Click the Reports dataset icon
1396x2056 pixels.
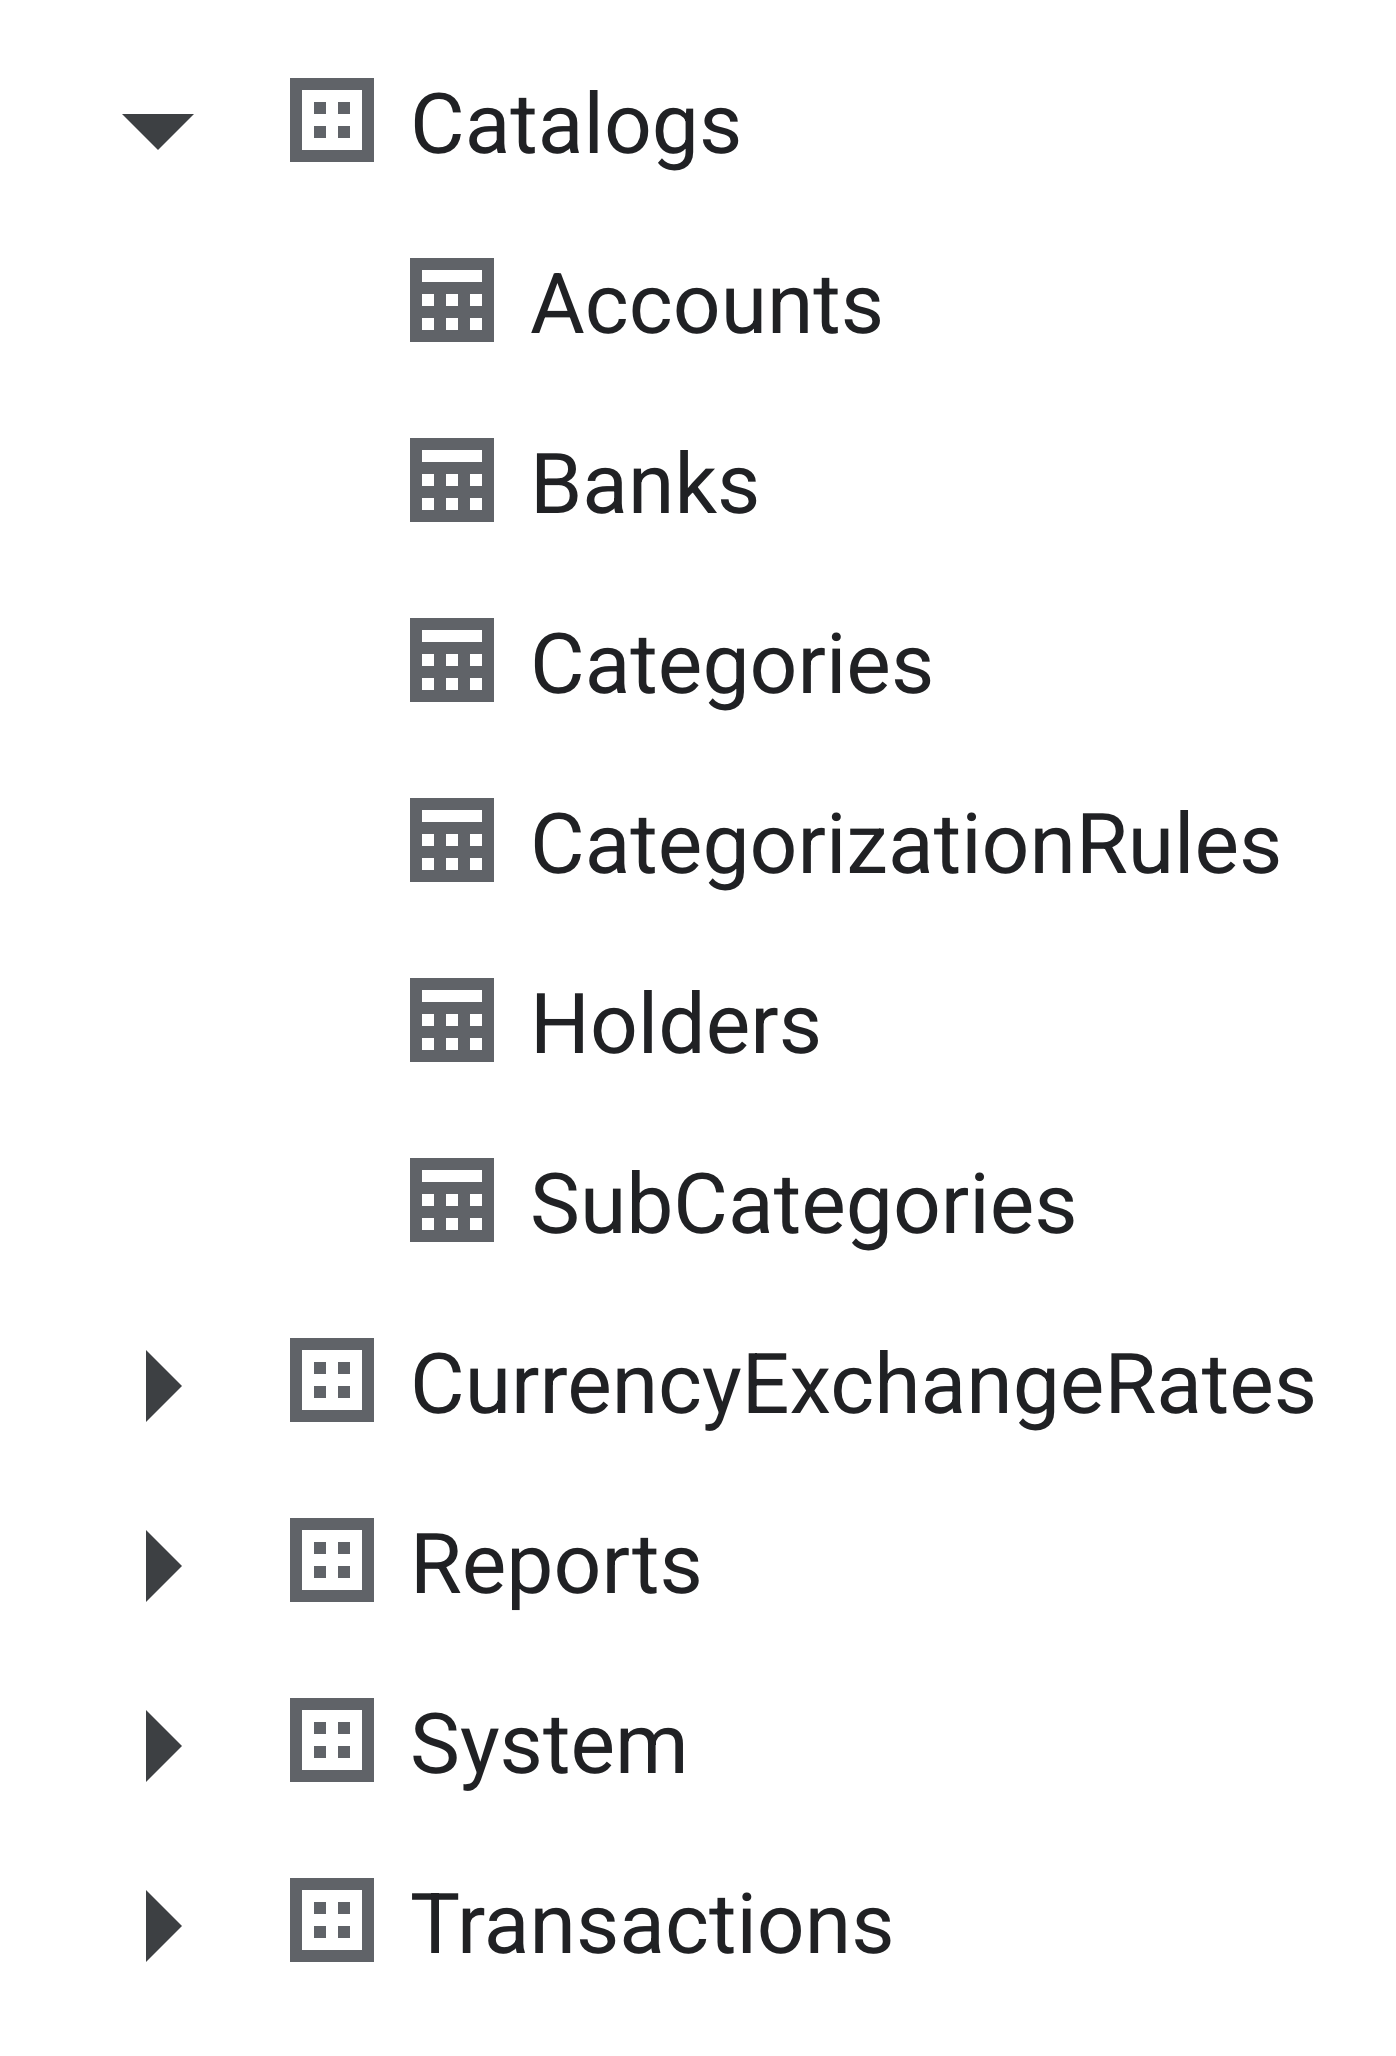pyautogui.click(x=332, y=1560)
